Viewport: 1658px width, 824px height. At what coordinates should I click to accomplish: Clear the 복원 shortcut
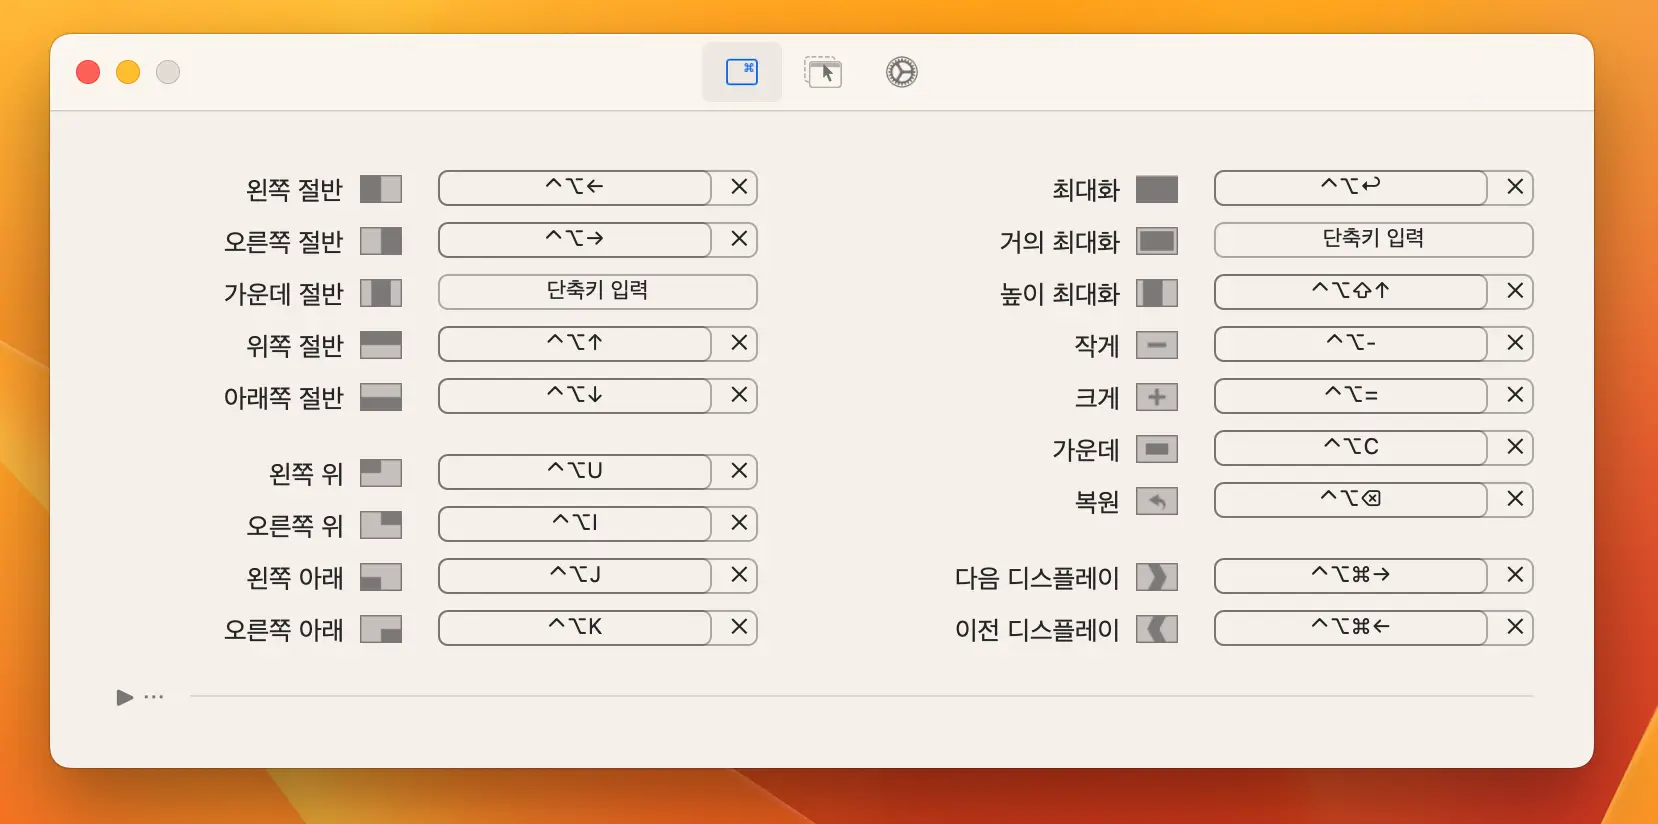coord(1515,499)
